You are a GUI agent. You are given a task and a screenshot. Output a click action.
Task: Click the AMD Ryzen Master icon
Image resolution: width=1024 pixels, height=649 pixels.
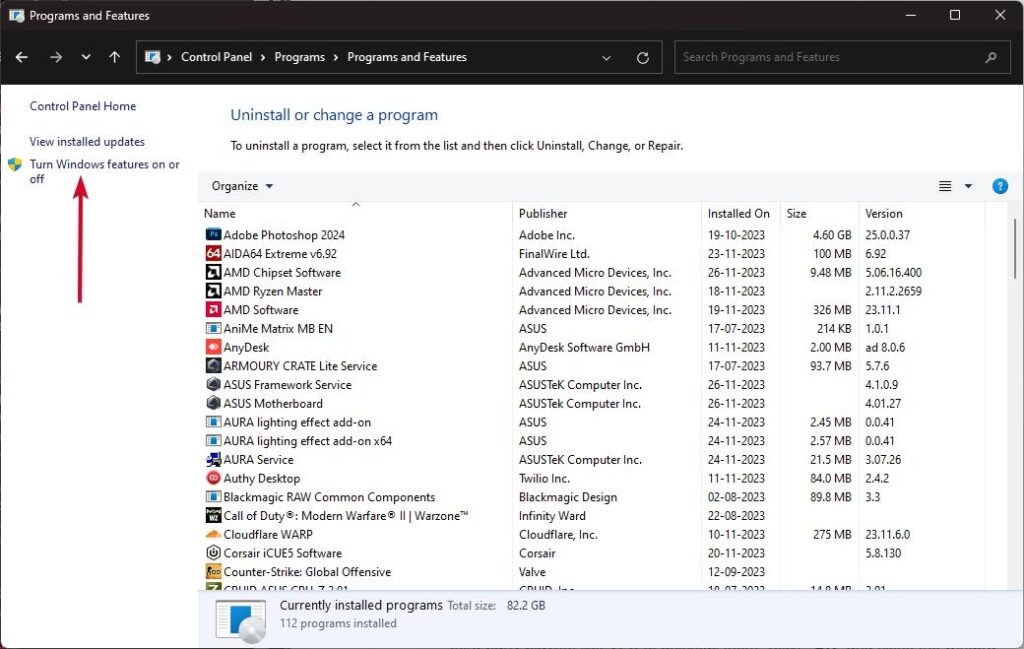coord(213,291)
